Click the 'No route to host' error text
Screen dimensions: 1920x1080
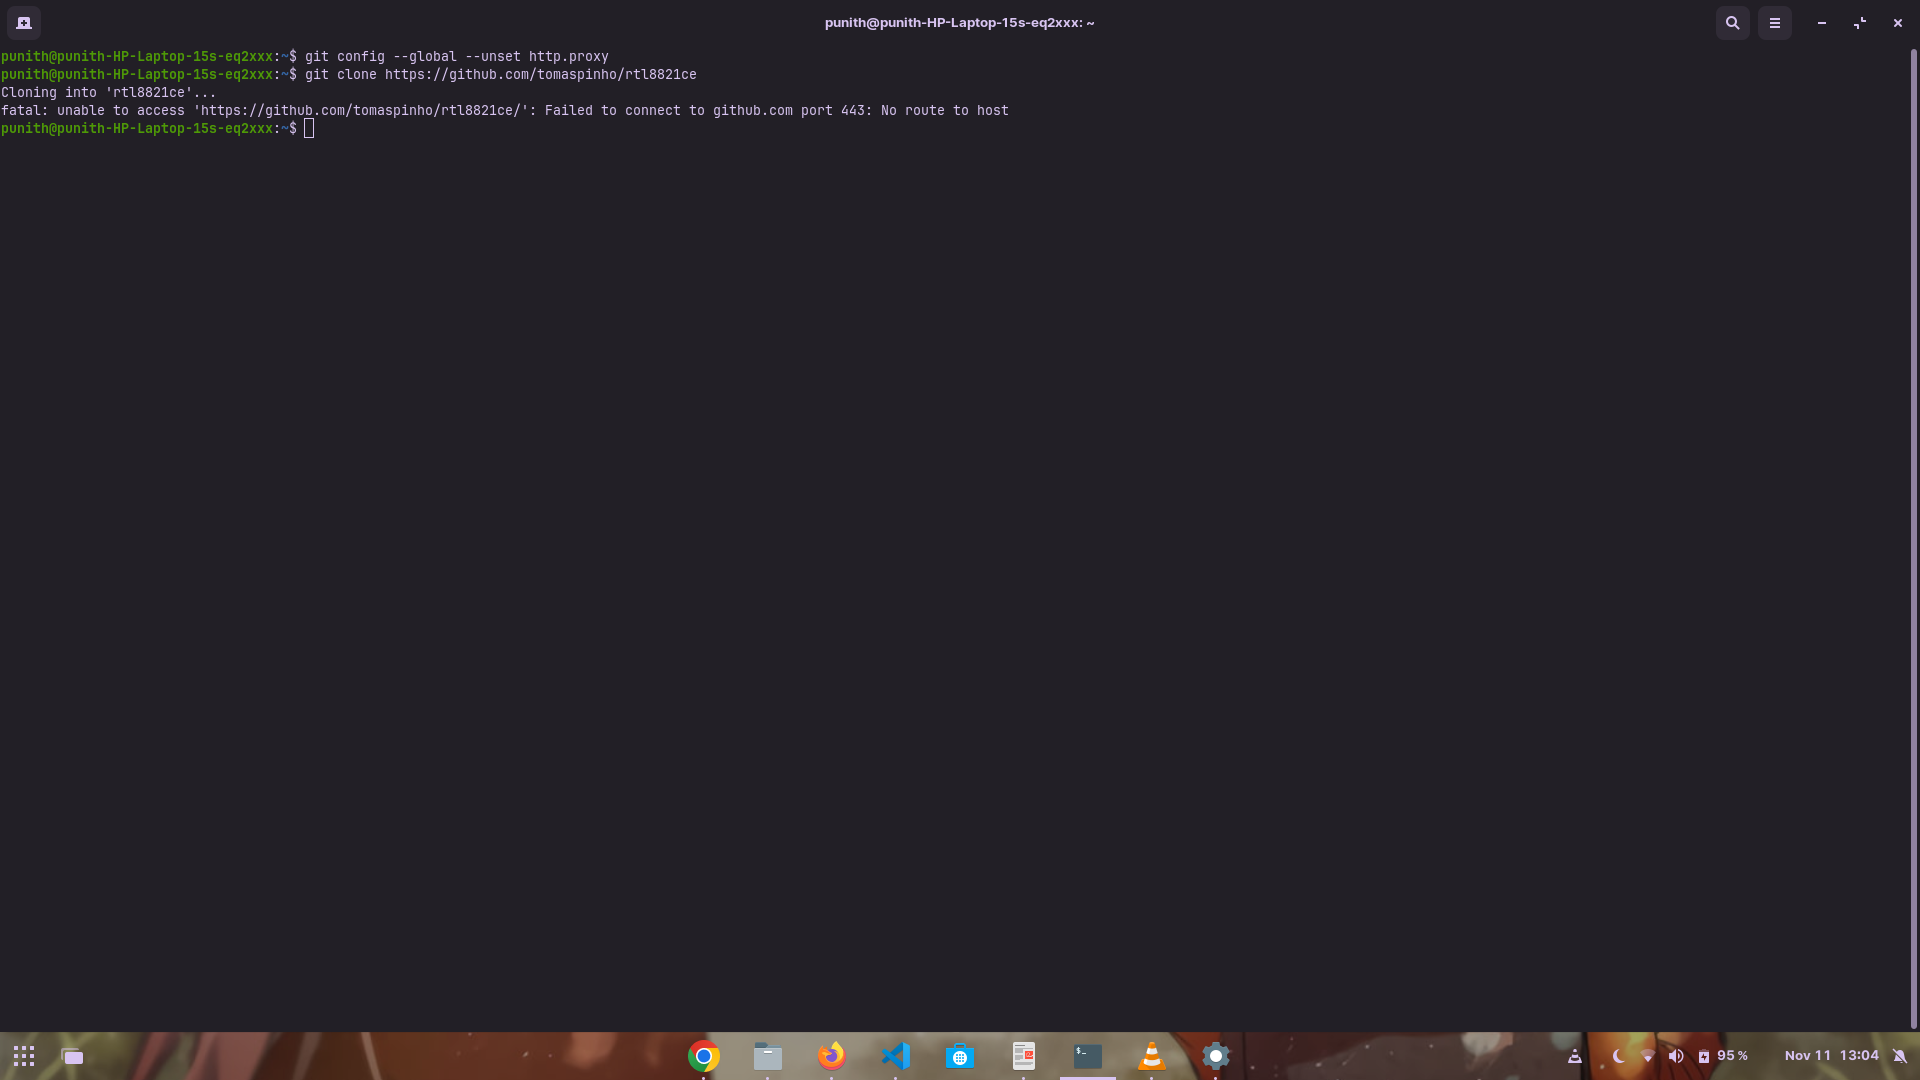[x=945, y=111]
